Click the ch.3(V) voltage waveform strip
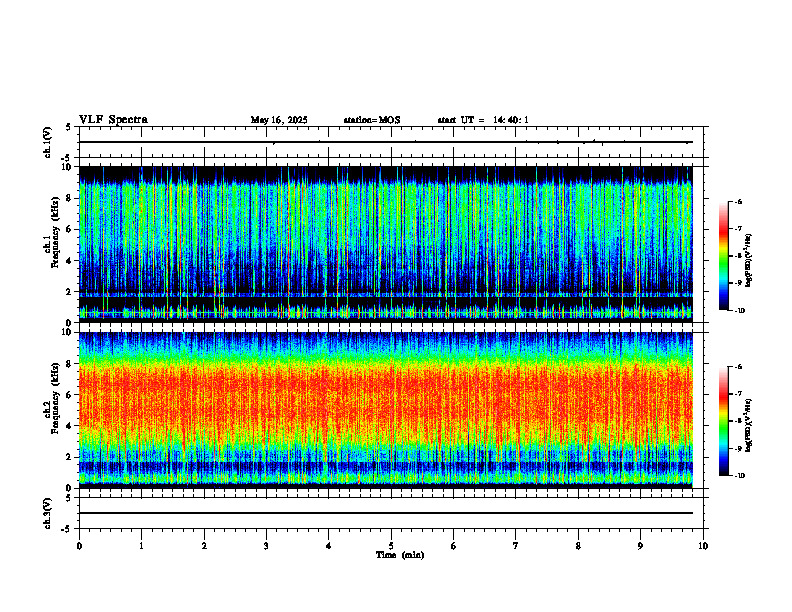 tap(391, 513)
